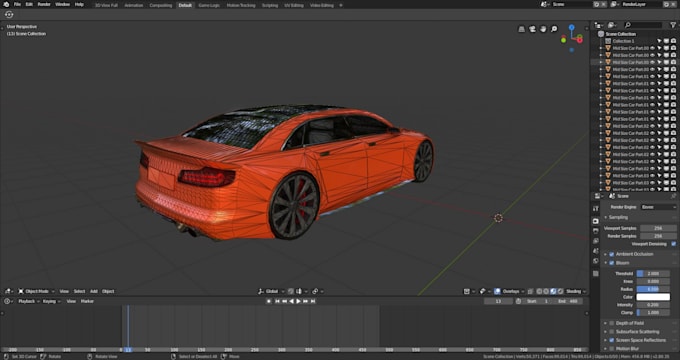Expand the Depth of Field panel arrow
This screenshot has height=360, width=680.
(x=605, y=323)
